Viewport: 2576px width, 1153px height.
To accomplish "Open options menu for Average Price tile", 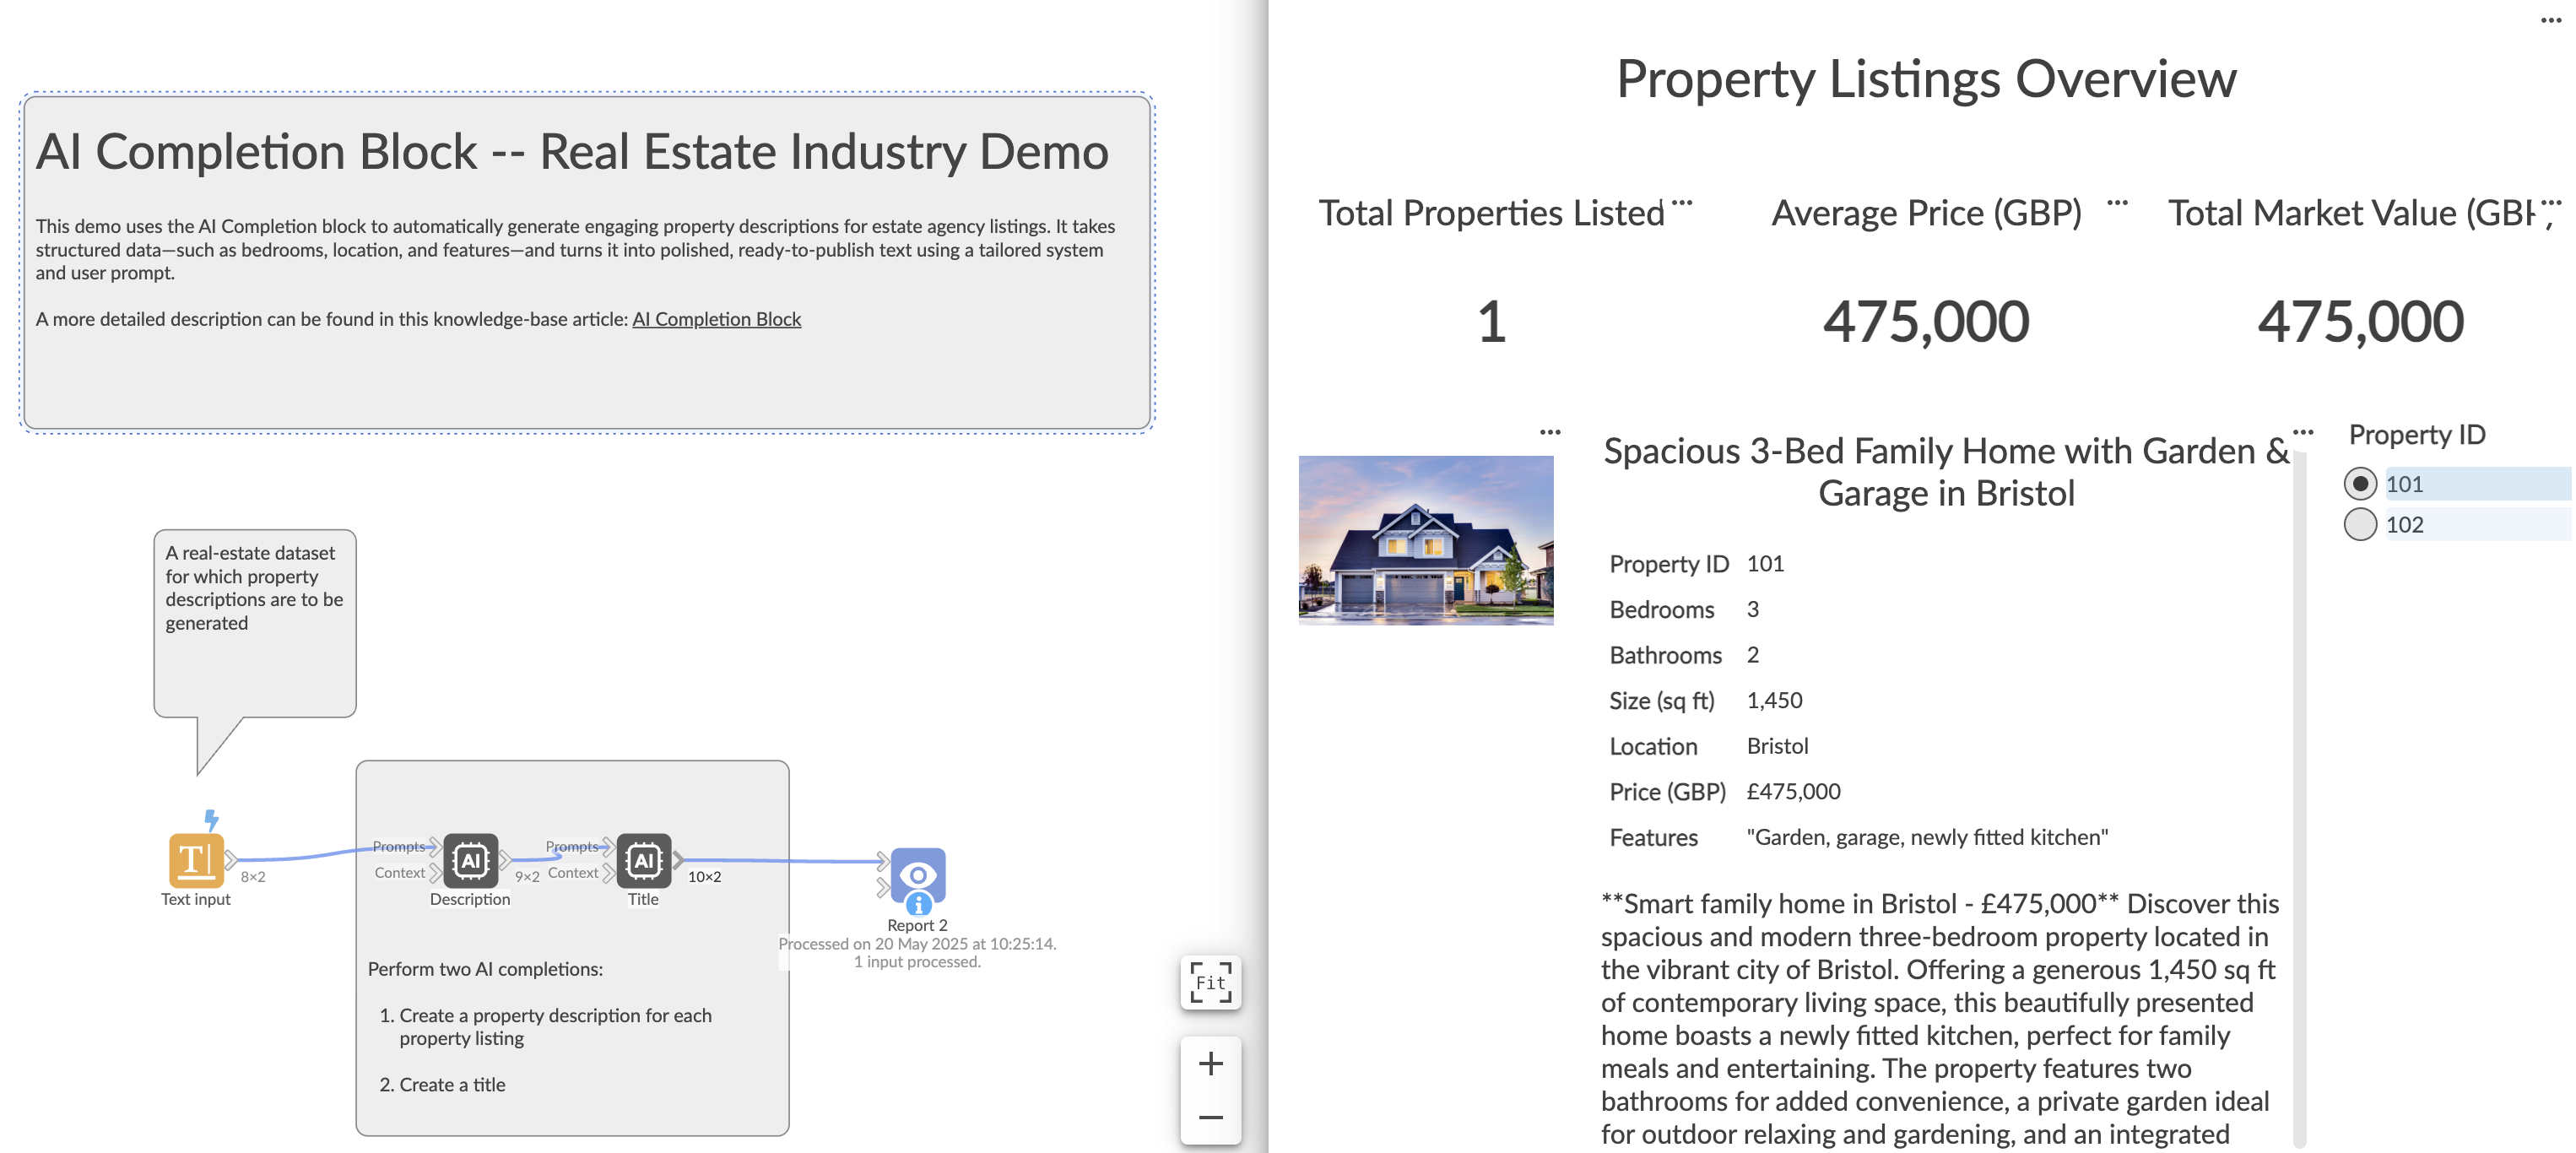I will coord(2117,203).
